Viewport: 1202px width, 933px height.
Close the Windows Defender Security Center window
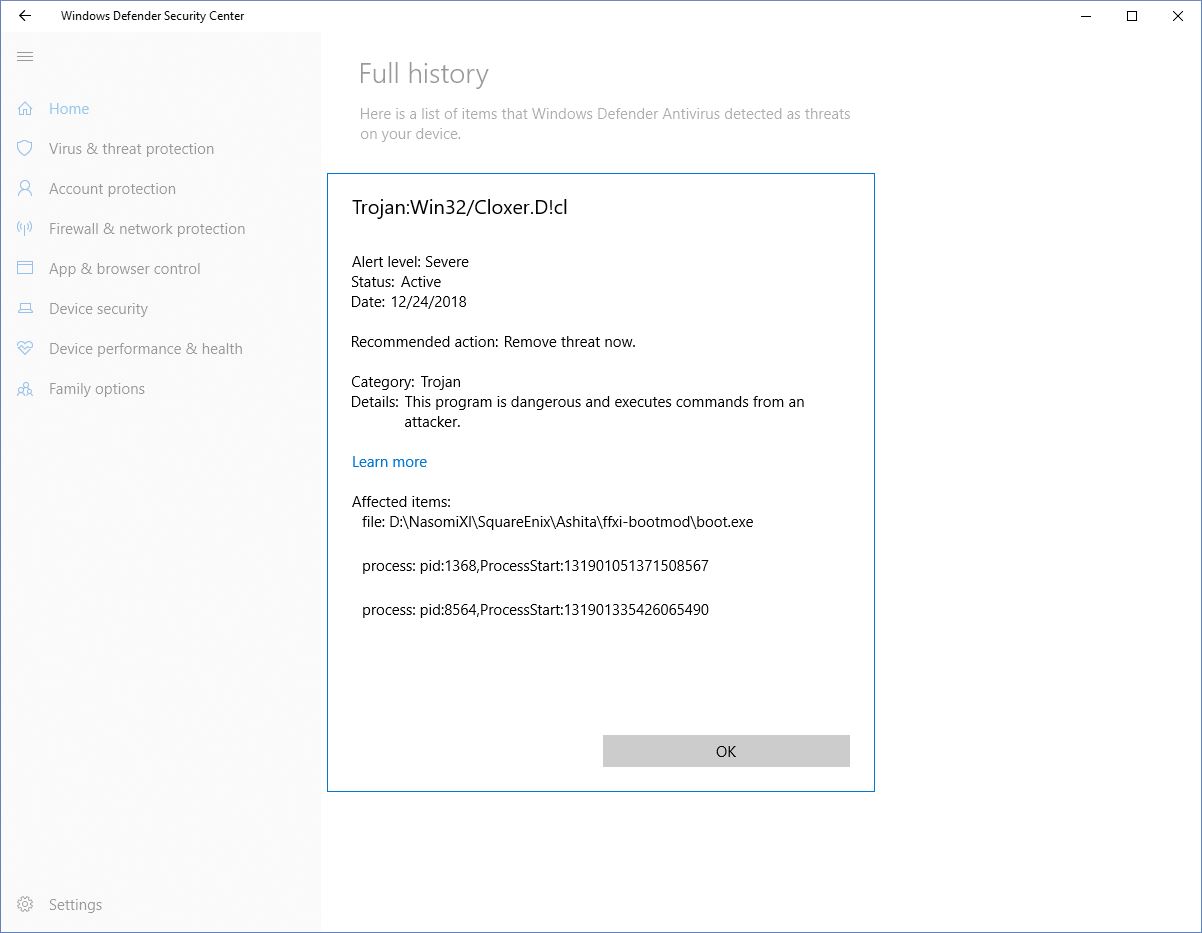[1178, 16]
